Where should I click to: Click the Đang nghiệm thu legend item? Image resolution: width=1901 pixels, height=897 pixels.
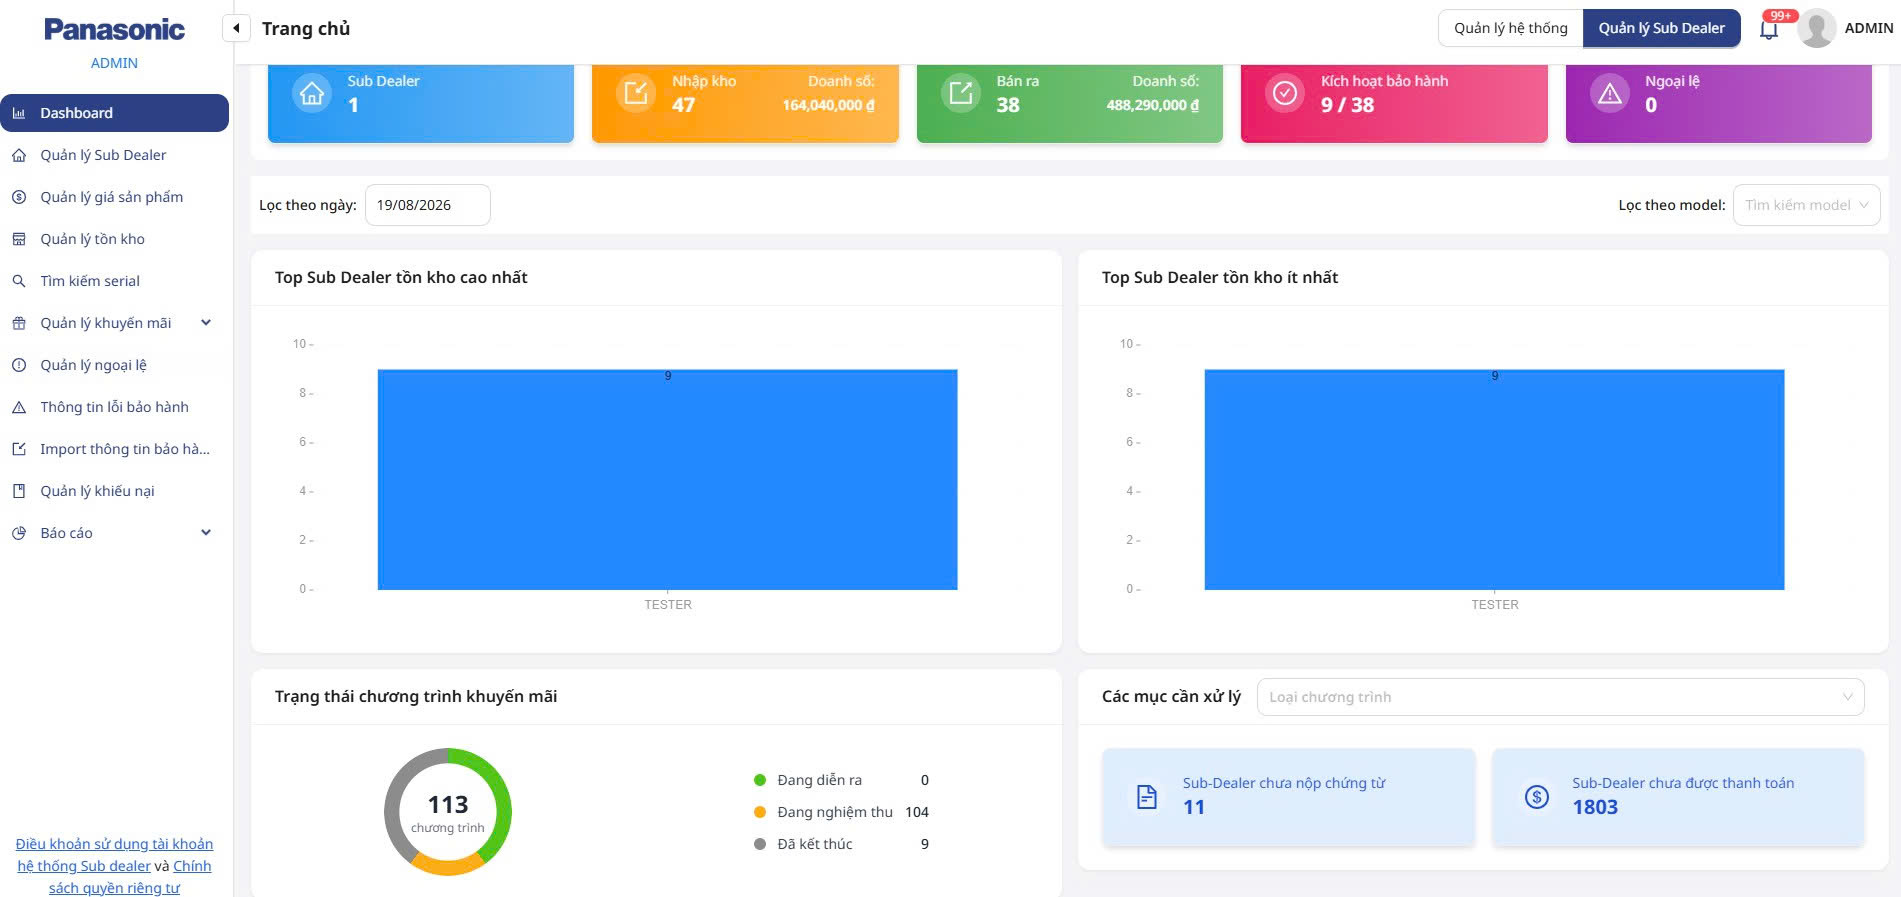pos(841,812)
